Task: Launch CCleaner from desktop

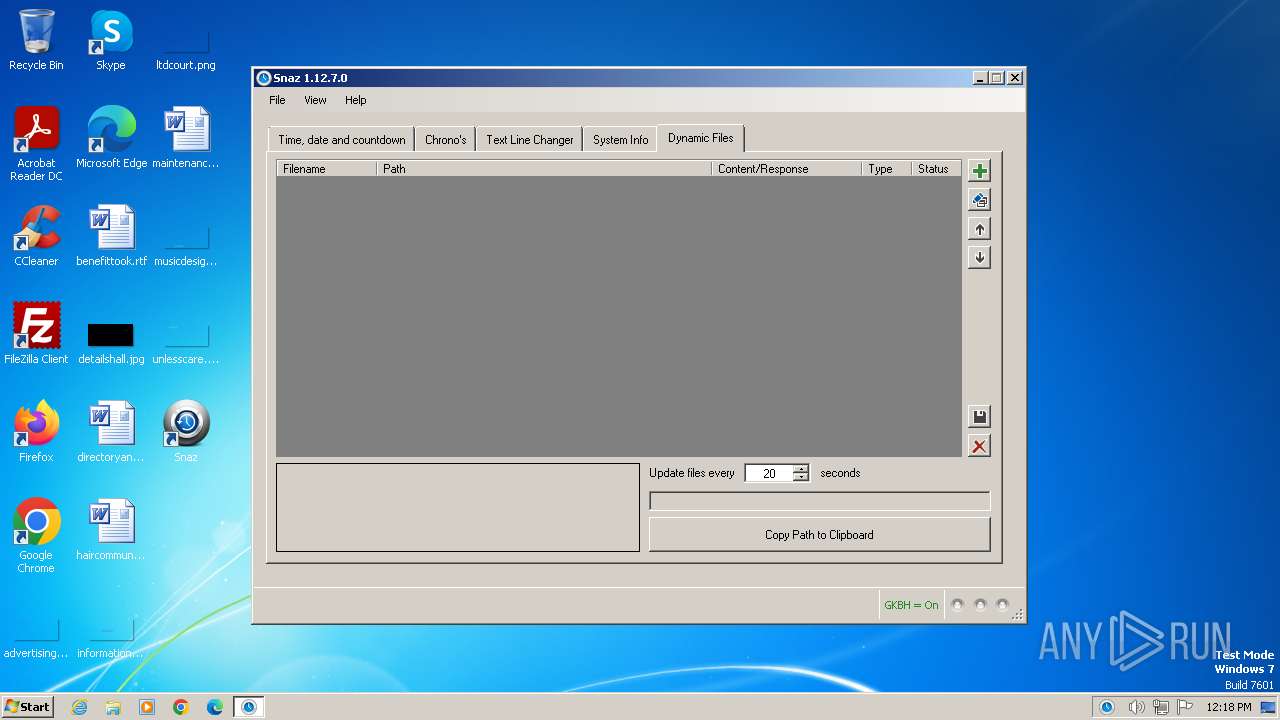Action: 36,236
